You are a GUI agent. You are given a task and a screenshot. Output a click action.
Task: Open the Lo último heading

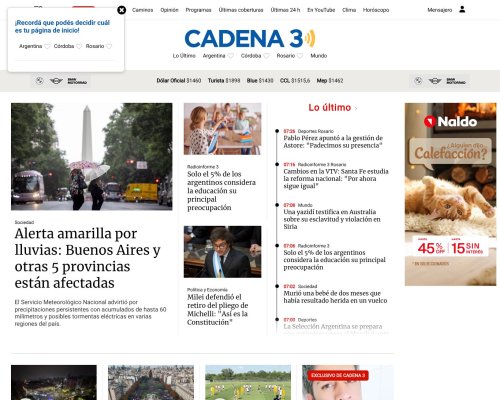[x=330, y=108]
